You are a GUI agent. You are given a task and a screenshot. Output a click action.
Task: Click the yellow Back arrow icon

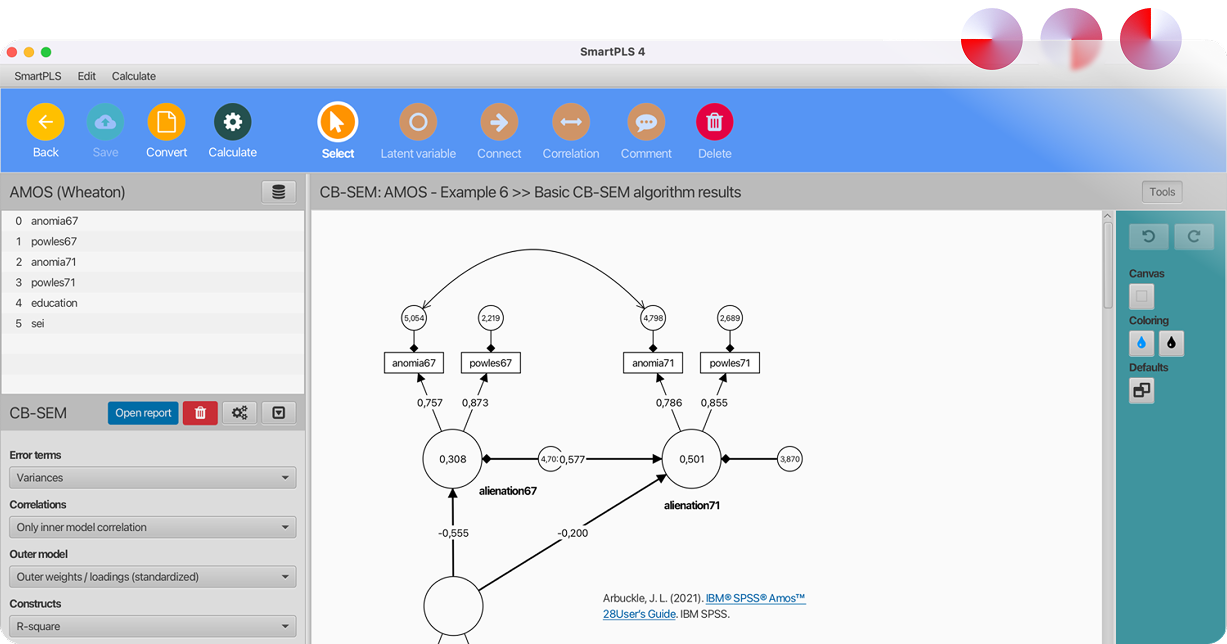pyautogui.click(x=45, y=122)
